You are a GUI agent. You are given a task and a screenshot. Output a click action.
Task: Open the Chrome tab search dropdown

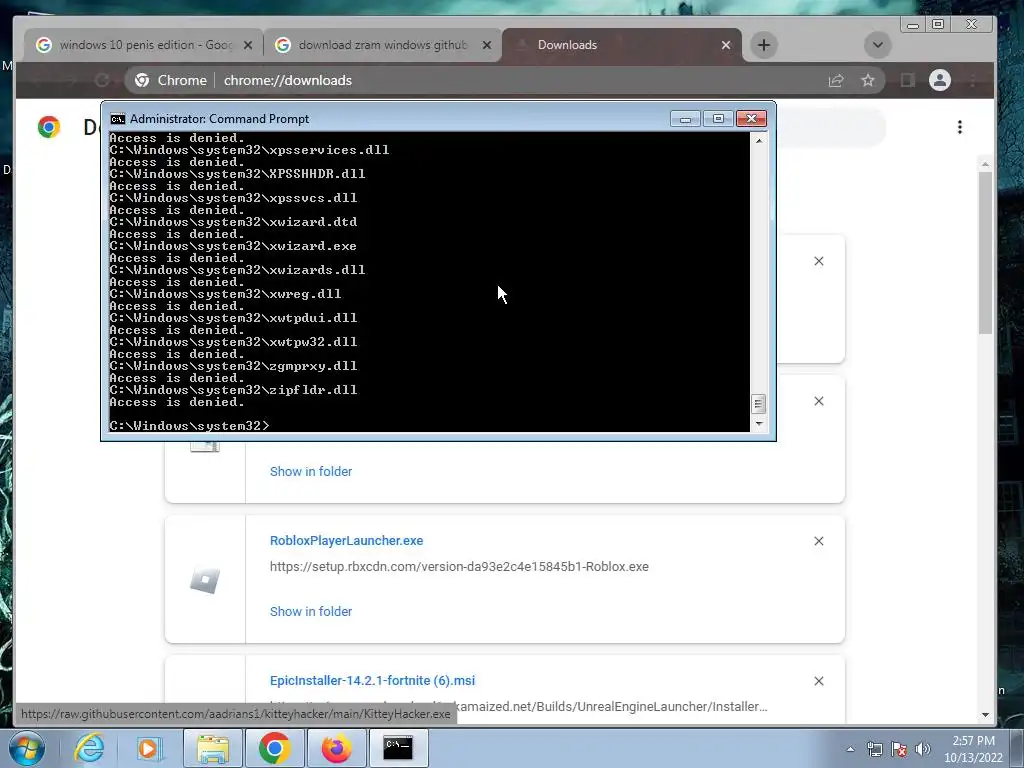(878, 45)
